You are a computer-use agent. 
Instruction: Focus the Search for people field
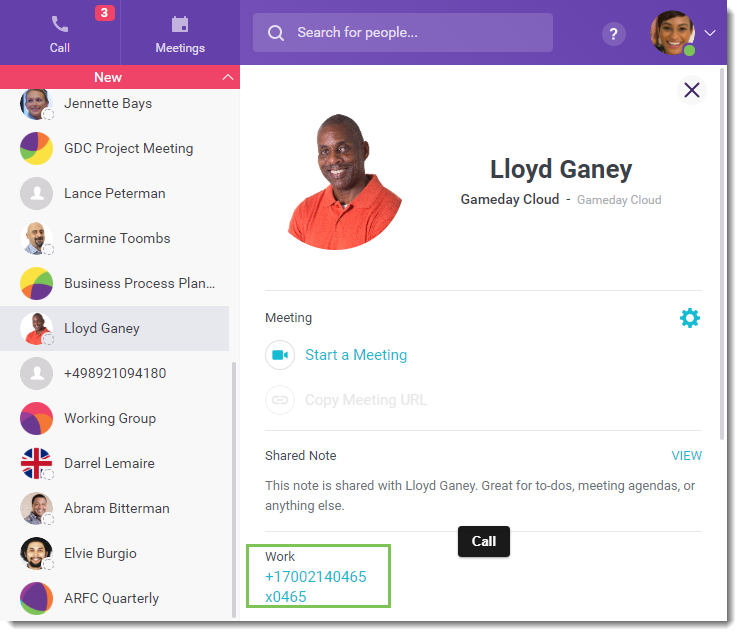click(403, 33)
